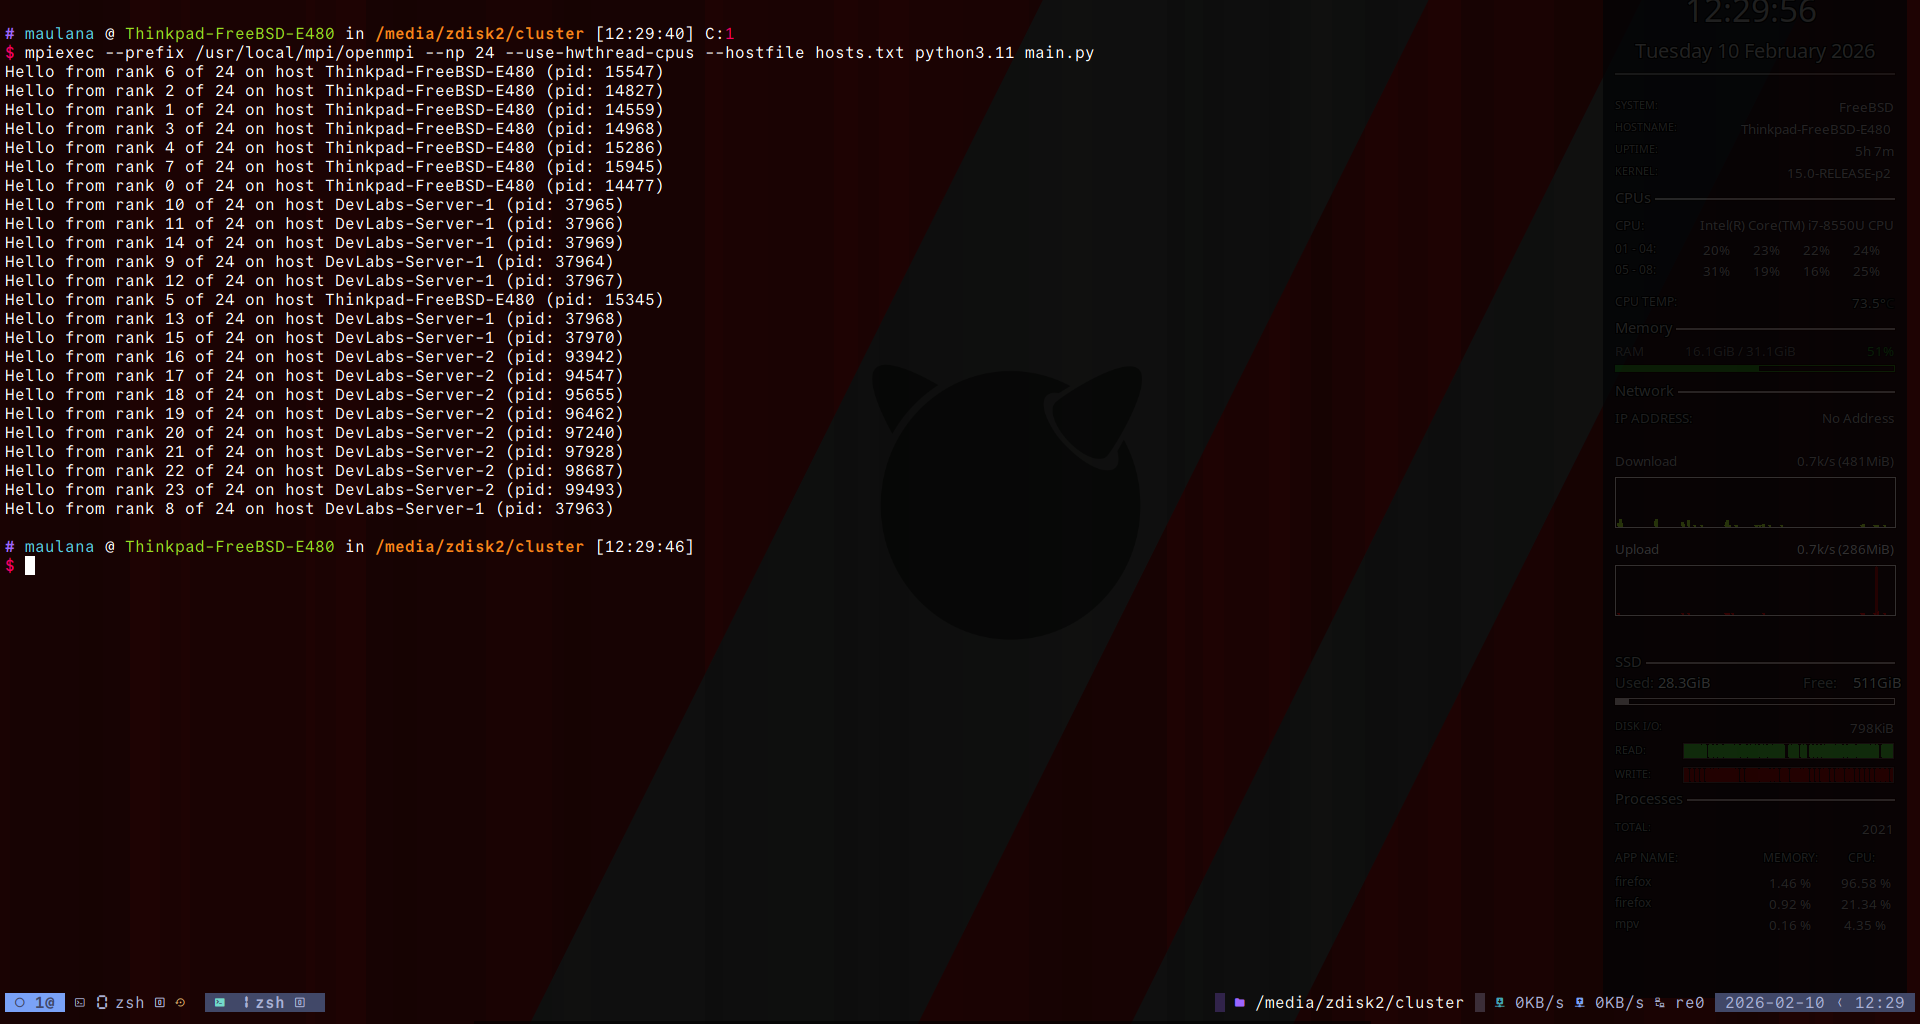Click the orange refresh icon after first zsh
Image resolution: width=1920 pixels, height=1024 pixels.
[x=181, y=1002]
